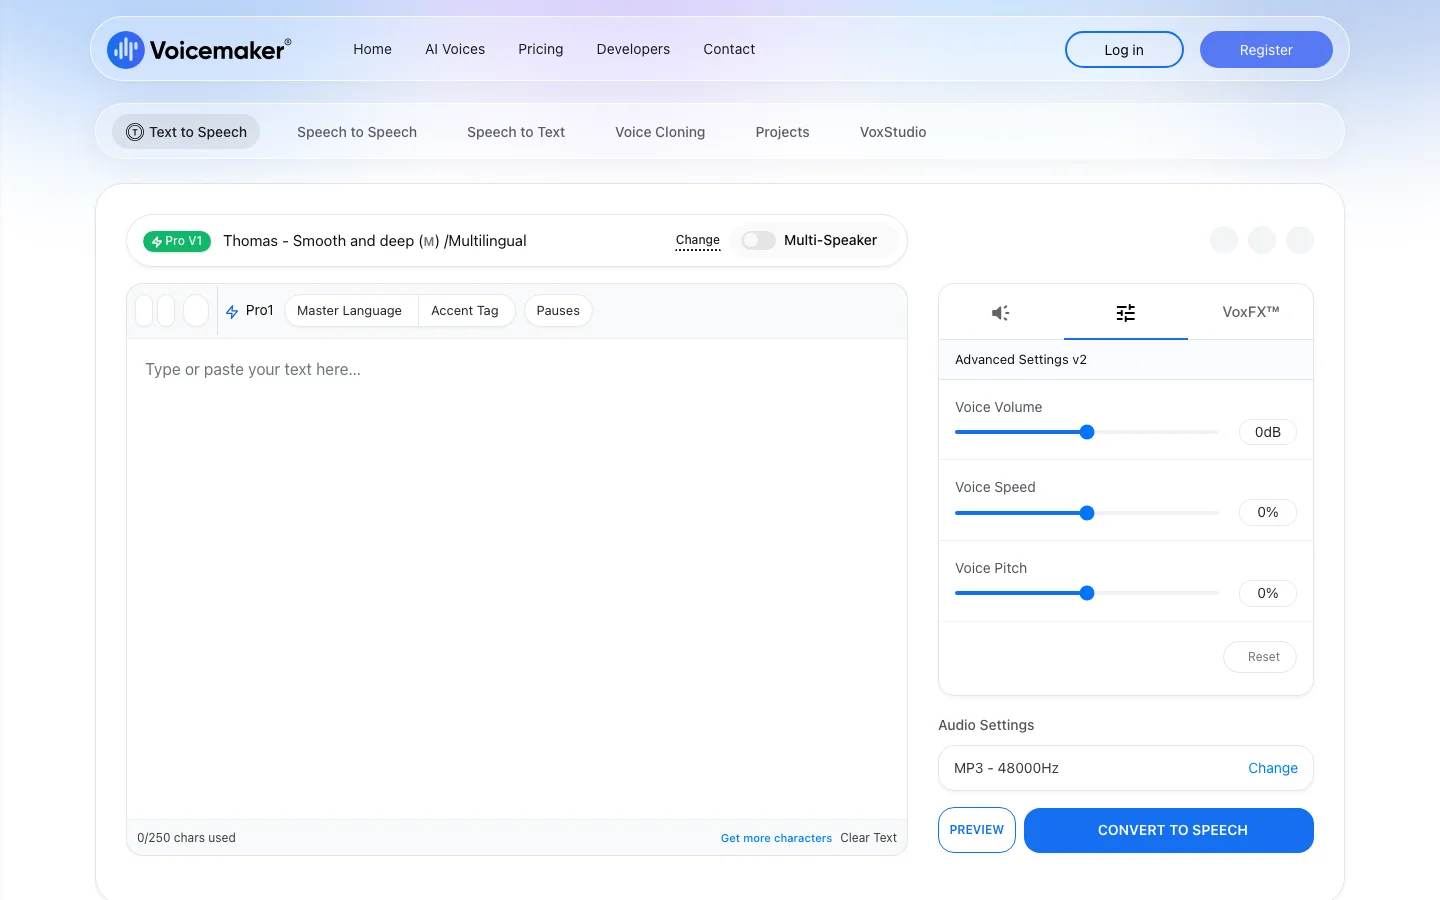The image size is (1440, 900).
Task: Open the VoxStudio tab
Action: pyautogui.click(x=893, y=132)
